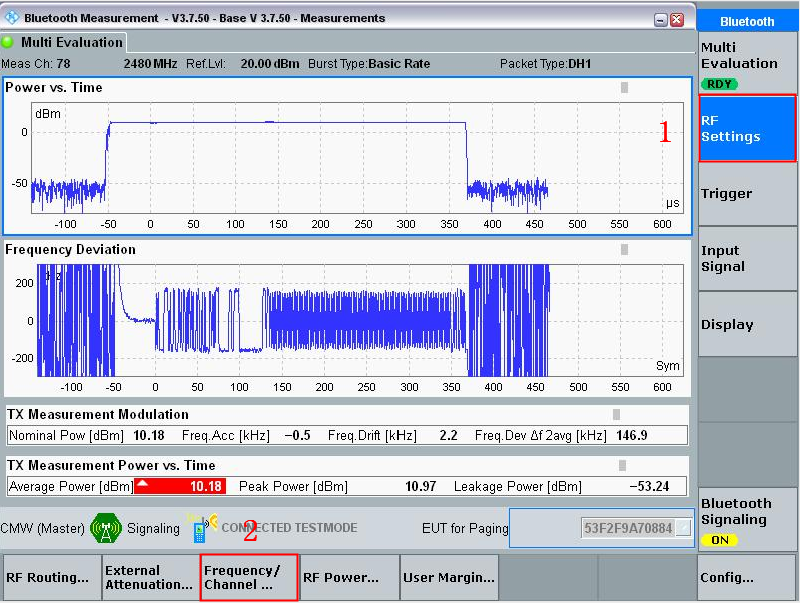Click the TX Measurement Modulation panel marker
The height and width of the screenshot is (603, 800).
click(616, 414)
